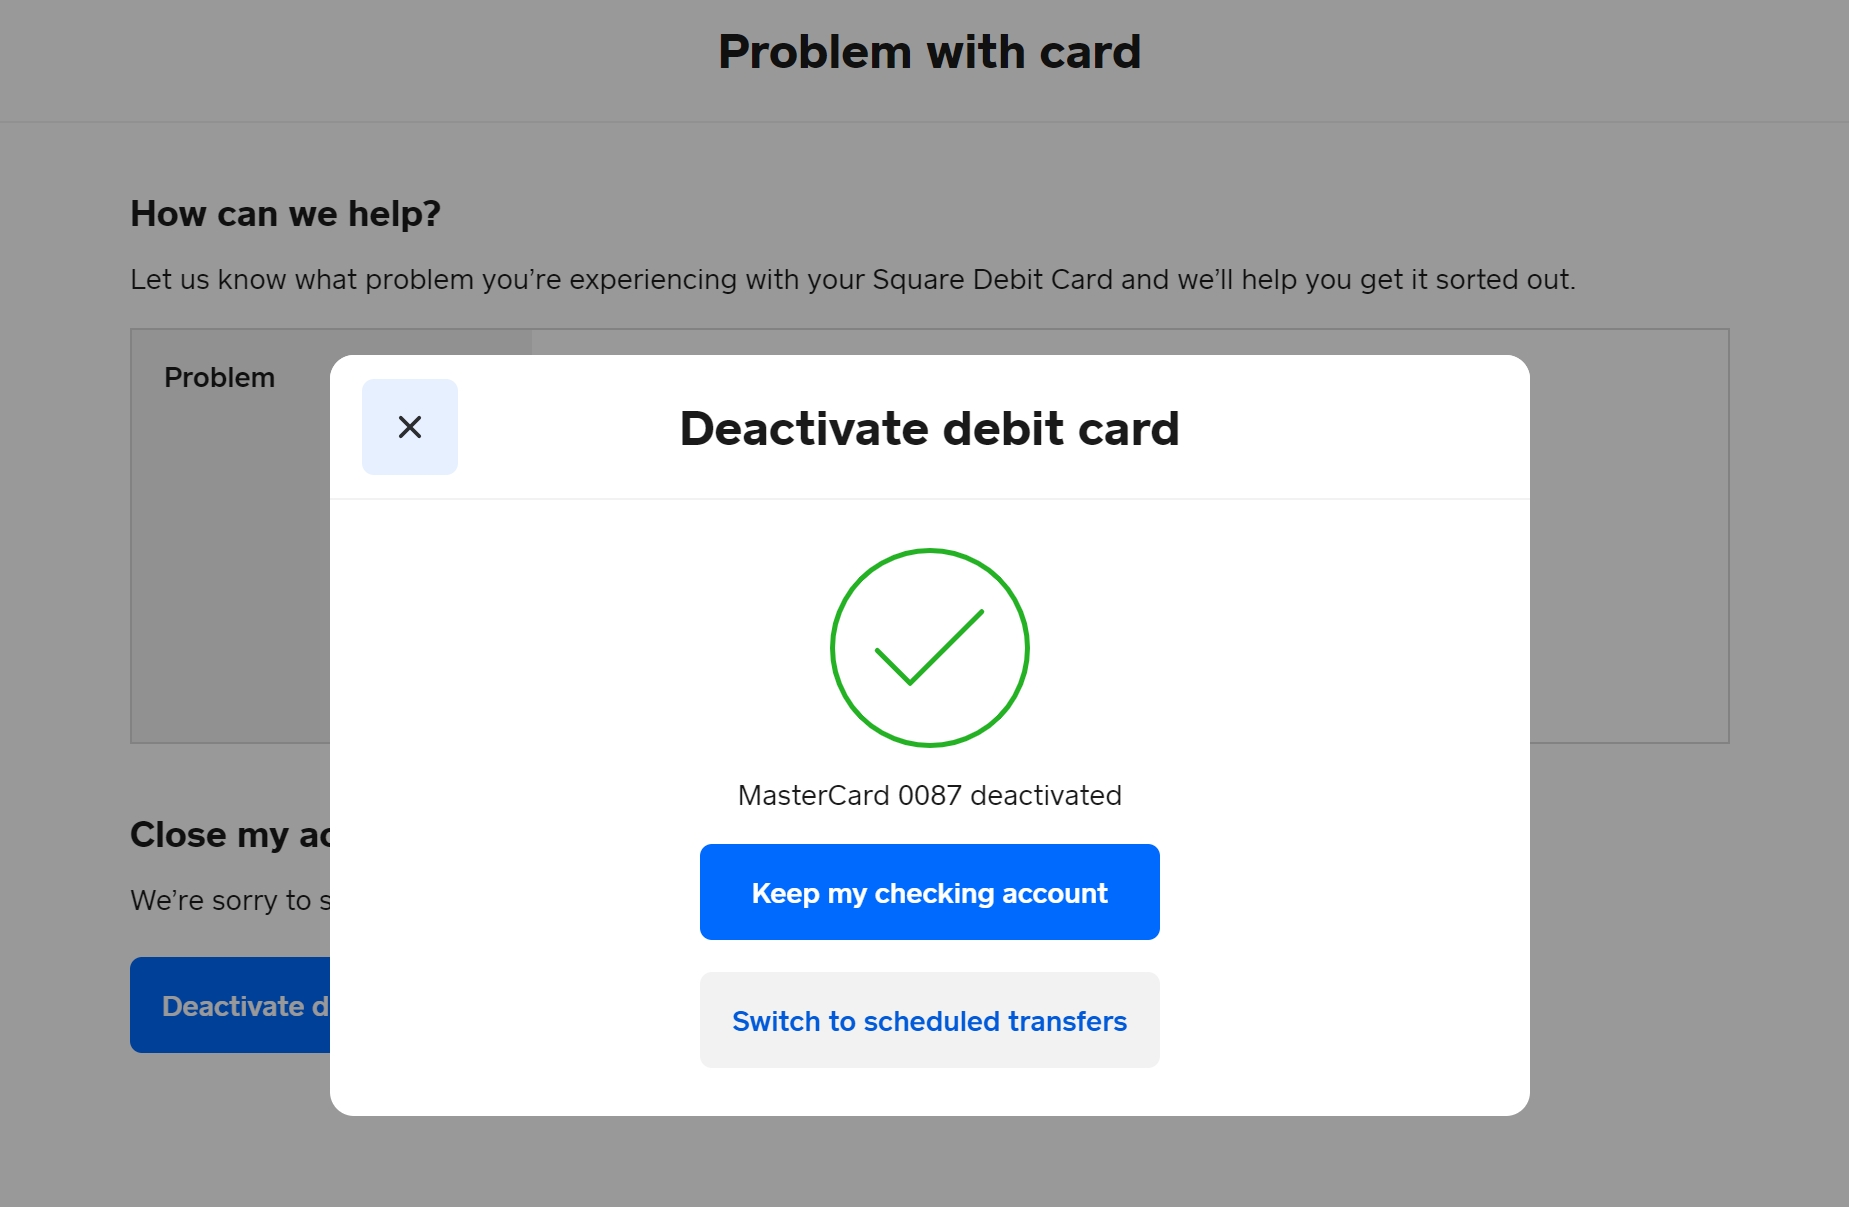Viewport: 1849px width, 1207px height.
Task: Click the word Square Debit Card in description
Action: pos(992,280)
